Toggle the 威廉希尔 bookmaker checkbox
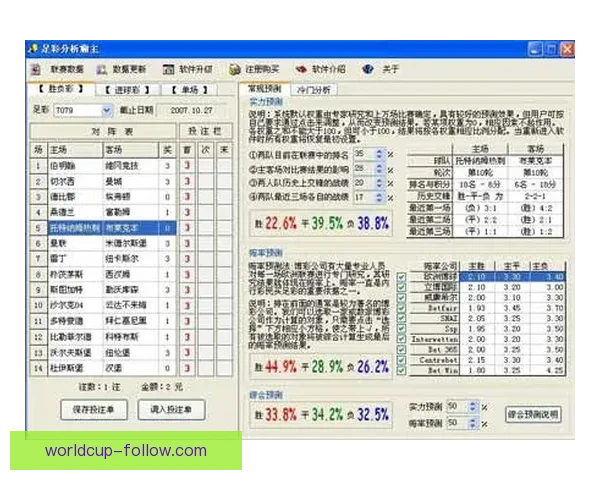Viewport: 600px width, 480px height. pyautogui.click(x=401, y=297)
